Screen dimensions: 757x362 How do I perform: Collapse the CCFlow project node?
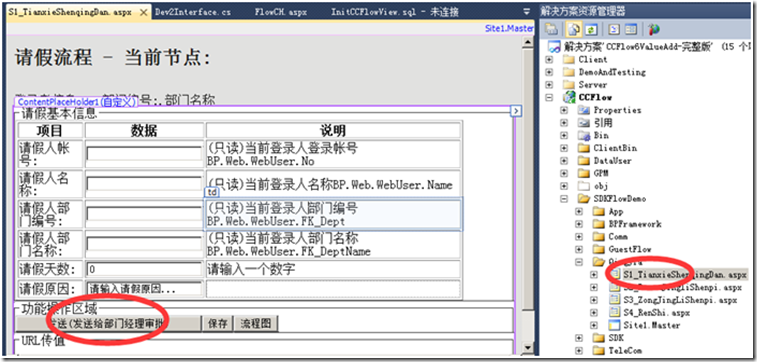548,97
